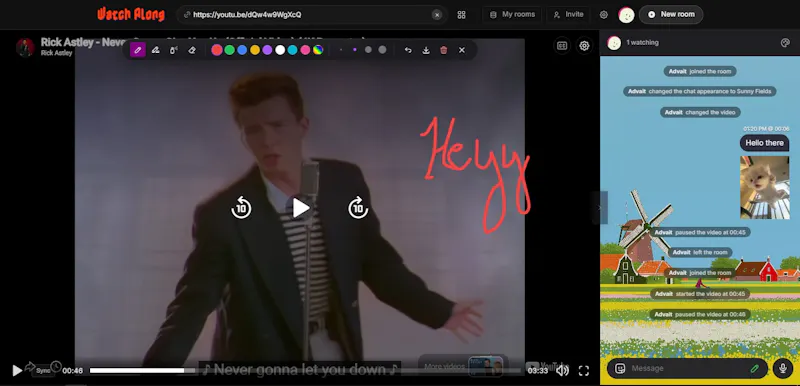800x386 pixels.
Task: Select the highlighter tool
Action: [156, 50]
